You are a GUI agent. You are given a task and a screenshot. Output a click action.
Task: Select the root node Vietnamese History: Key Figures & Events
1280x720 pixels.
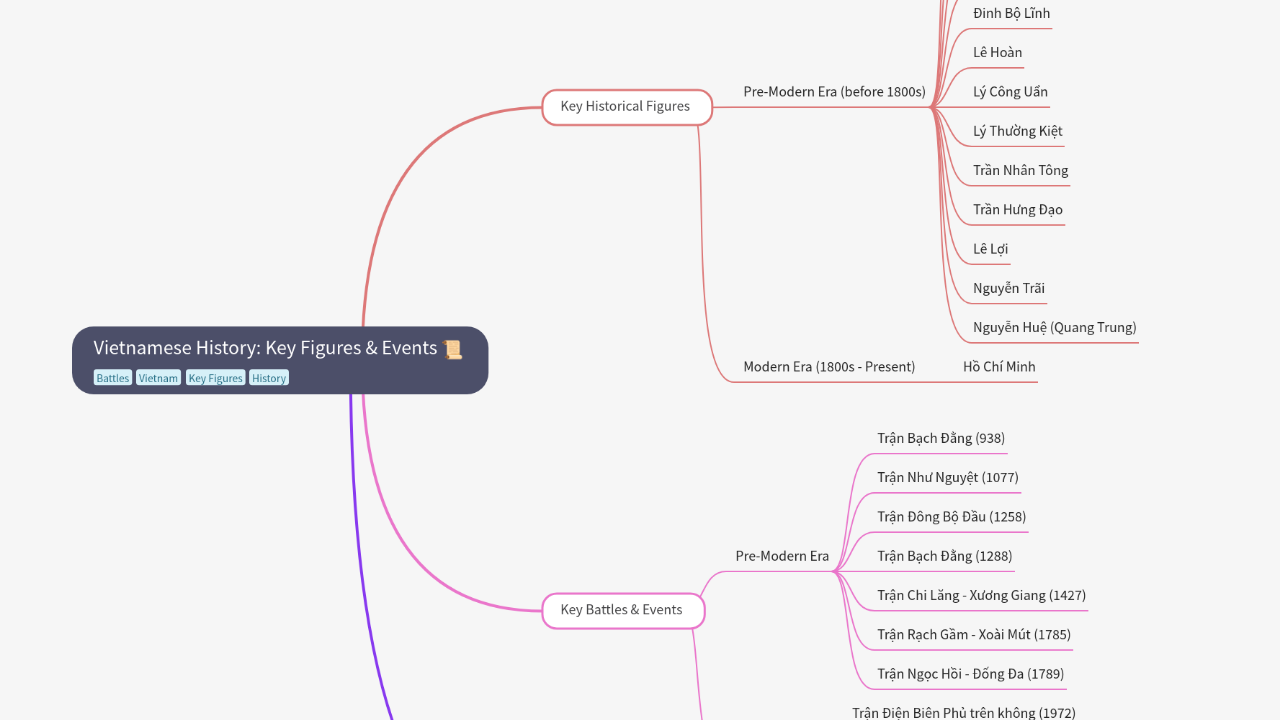click(x=280, y=360)
